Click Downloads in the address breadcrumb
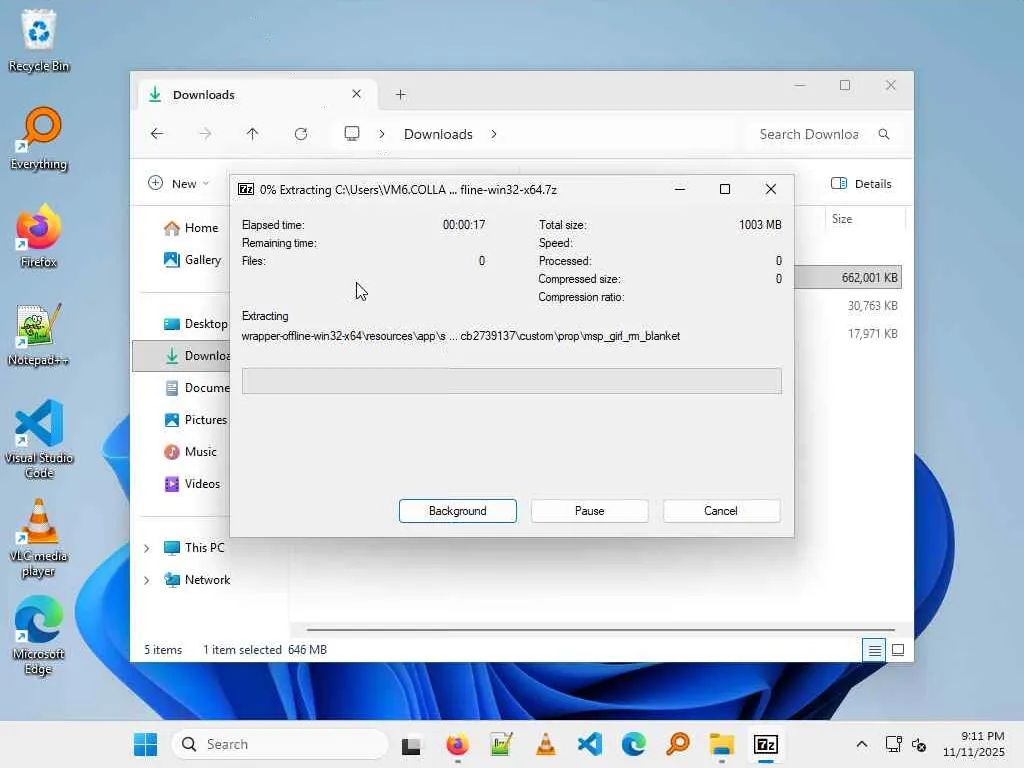The image size is (1024, 768). [438, 134]
